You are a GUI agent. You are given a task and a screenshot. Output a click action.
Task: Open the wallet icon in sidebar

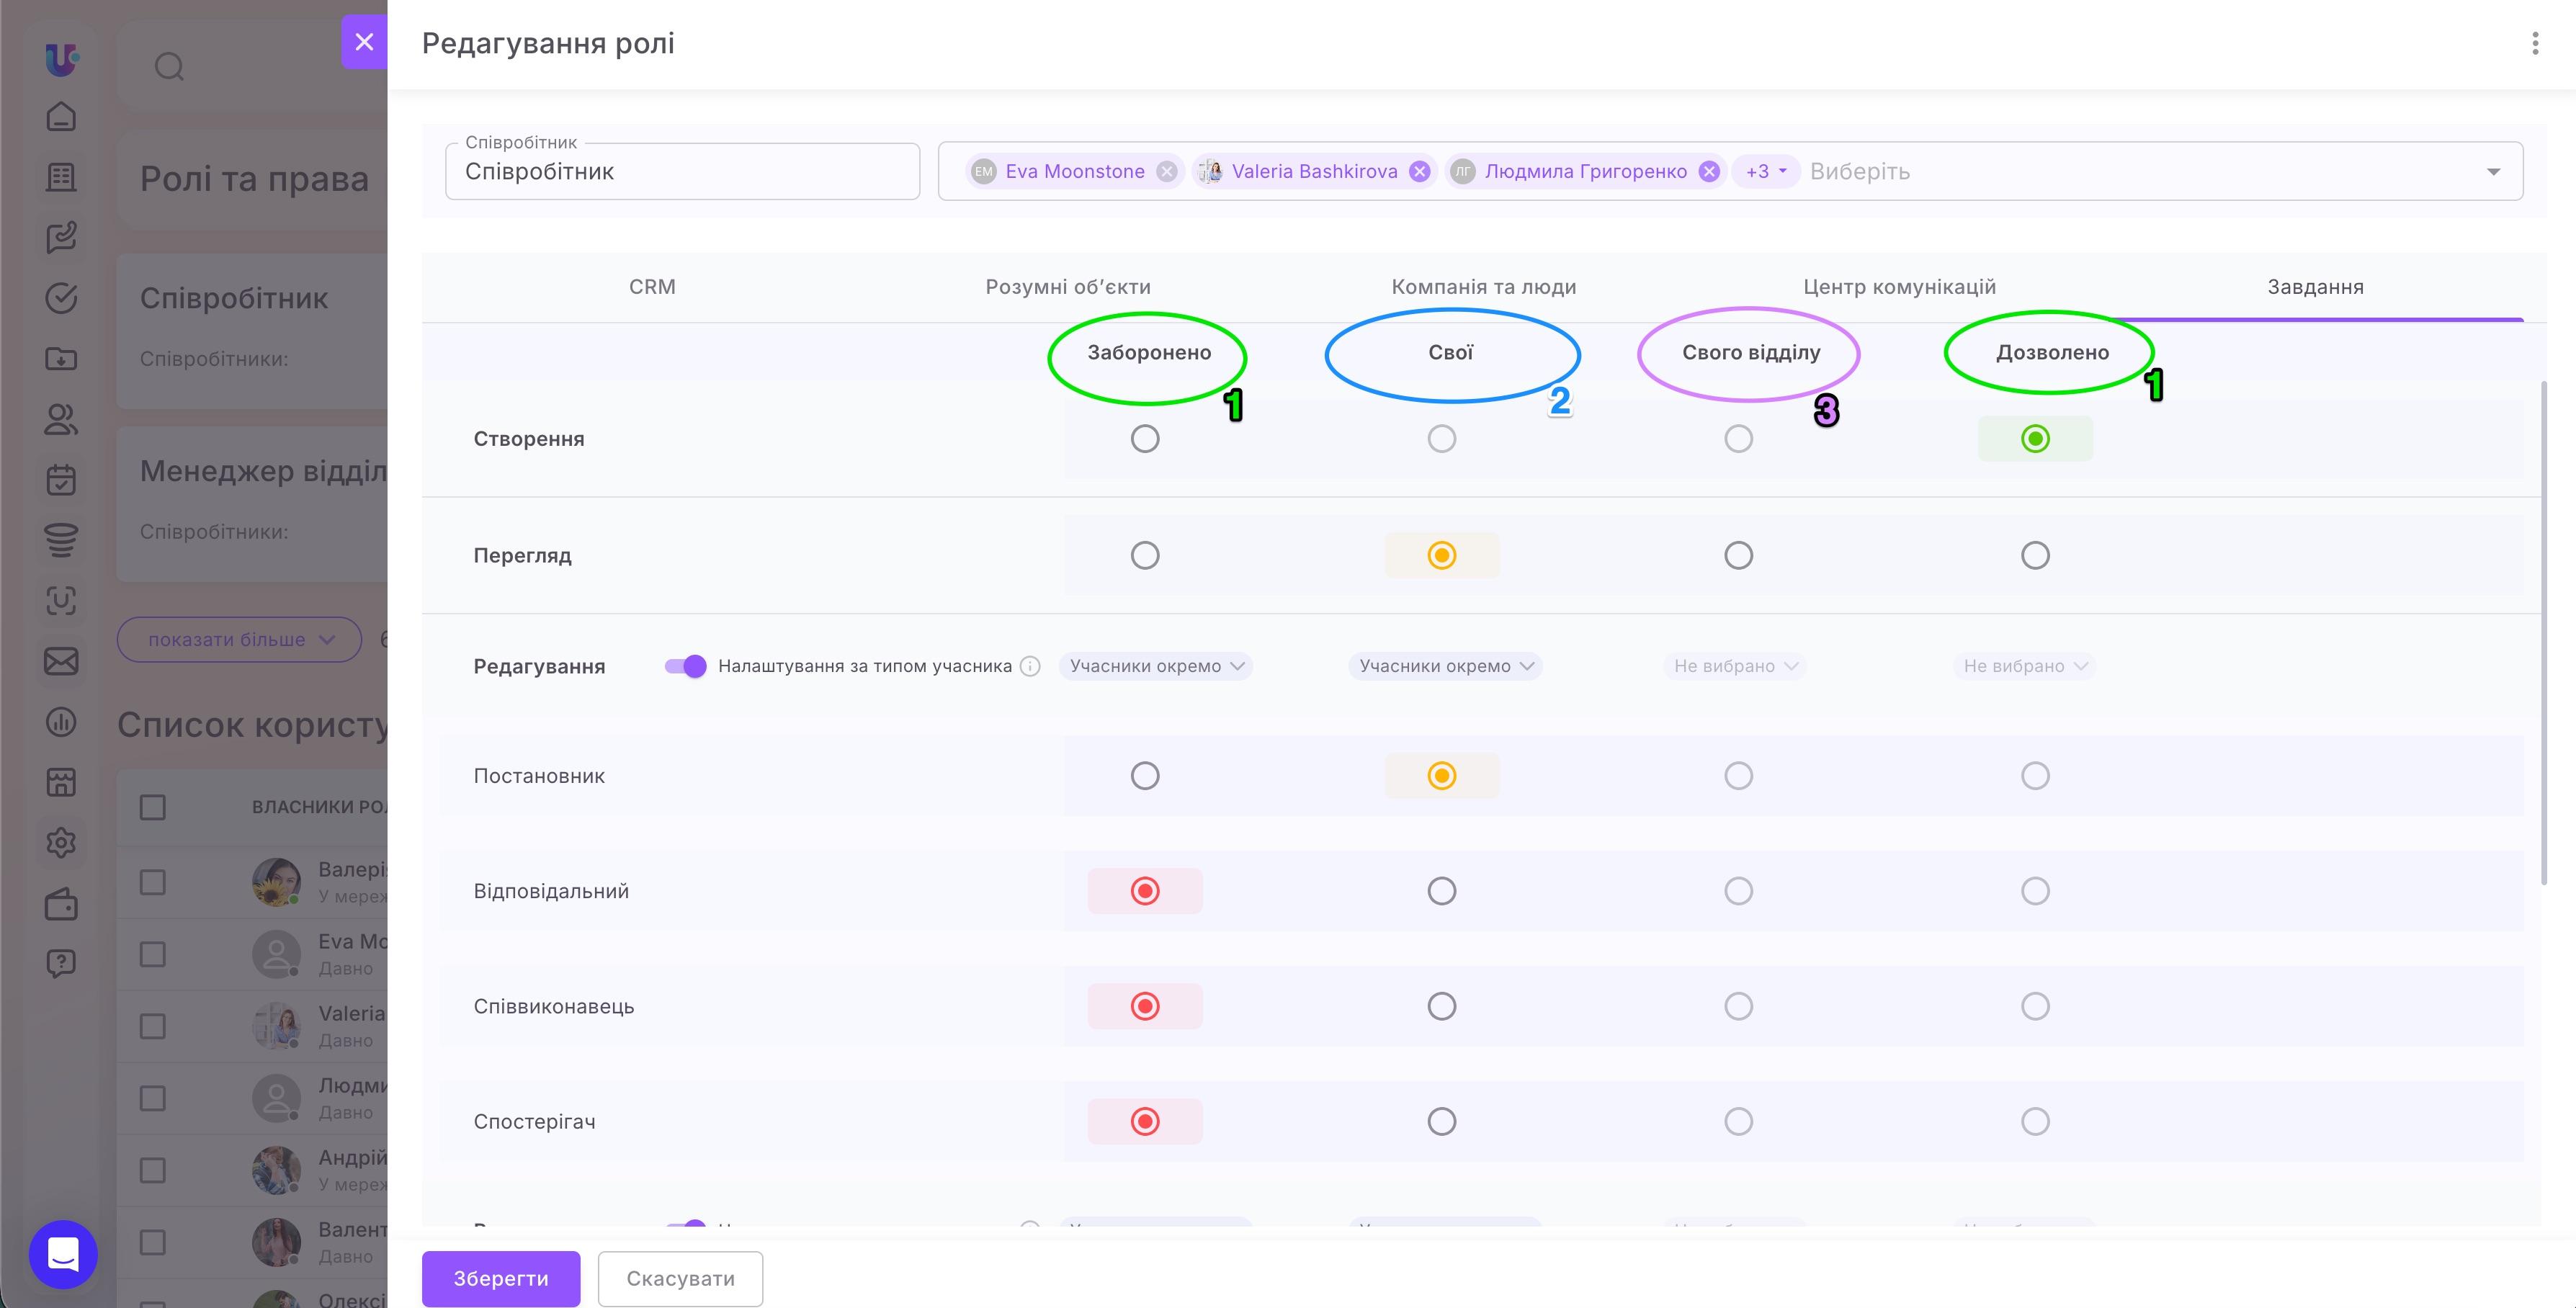pyautogui.click(x=61, y=904)
